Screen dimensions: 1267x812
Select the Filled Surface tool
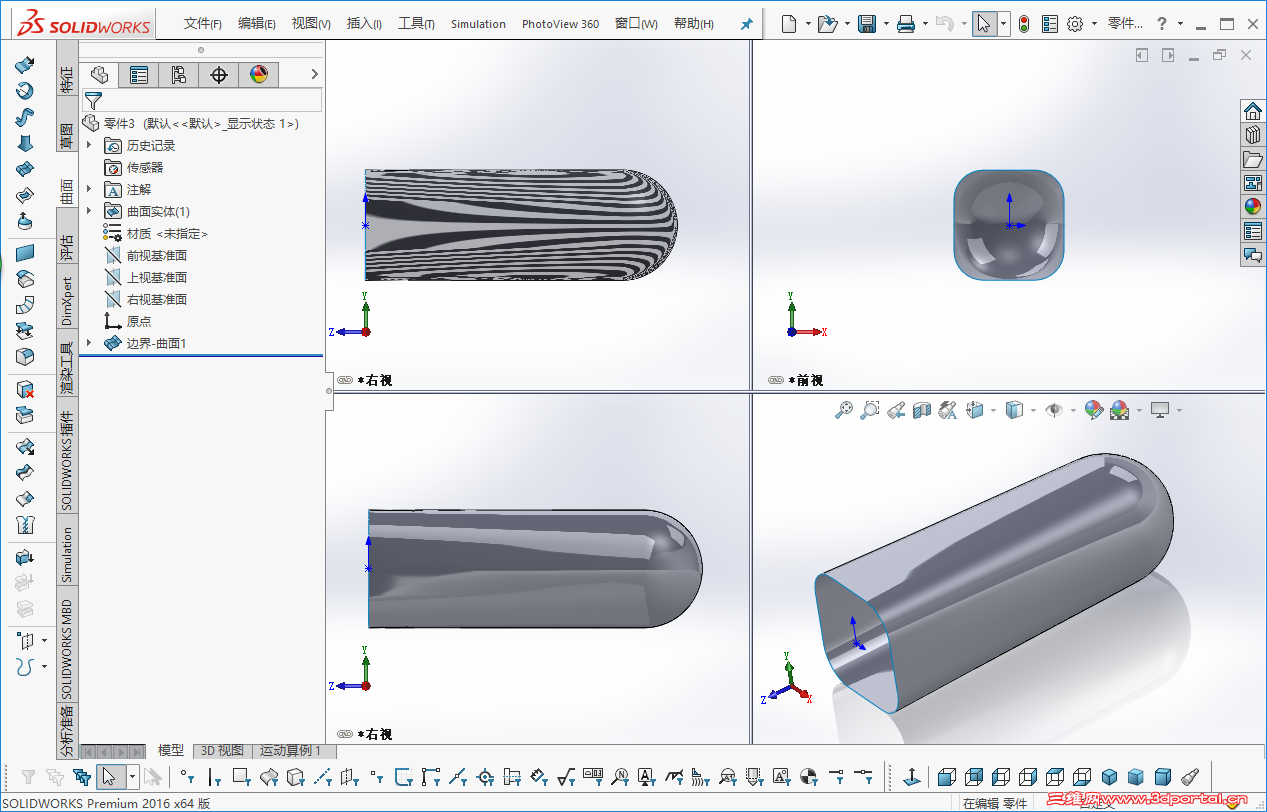click(25, 195)
